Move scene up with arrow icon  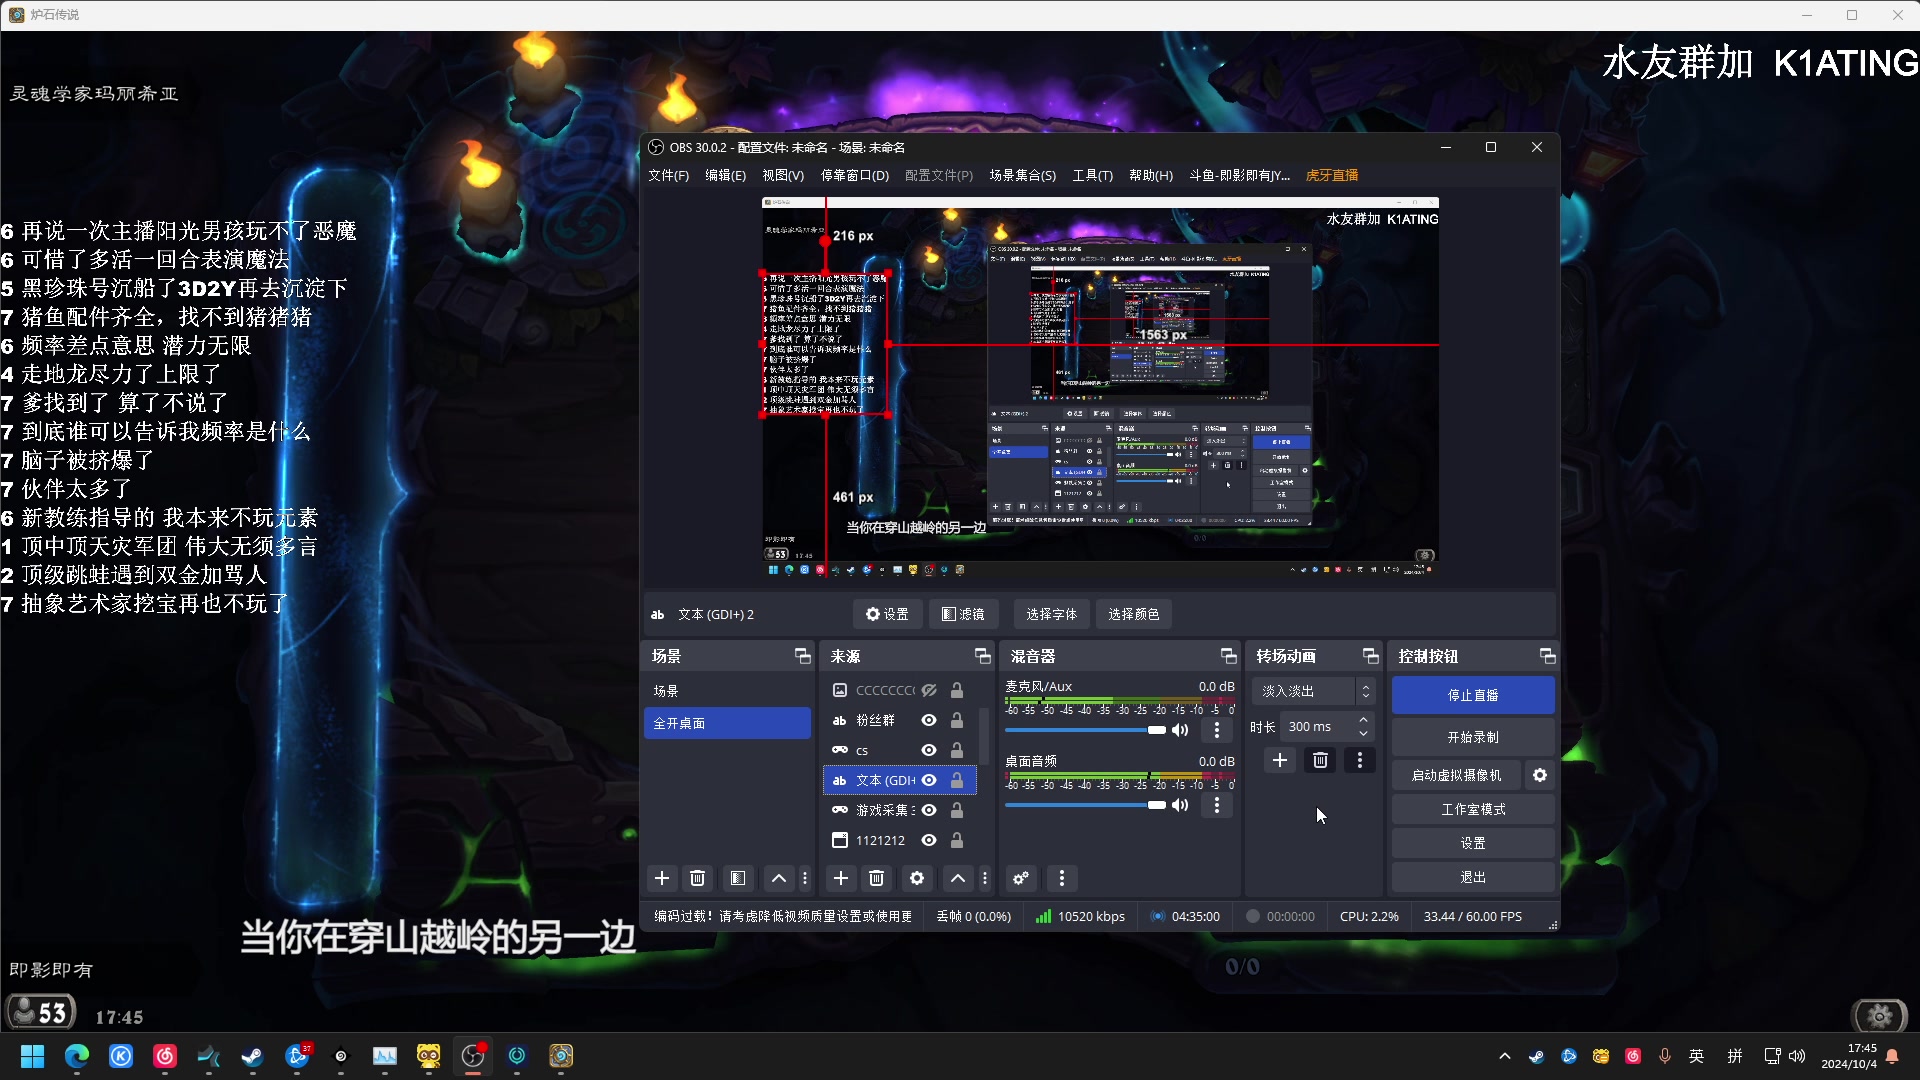point(778,878)
